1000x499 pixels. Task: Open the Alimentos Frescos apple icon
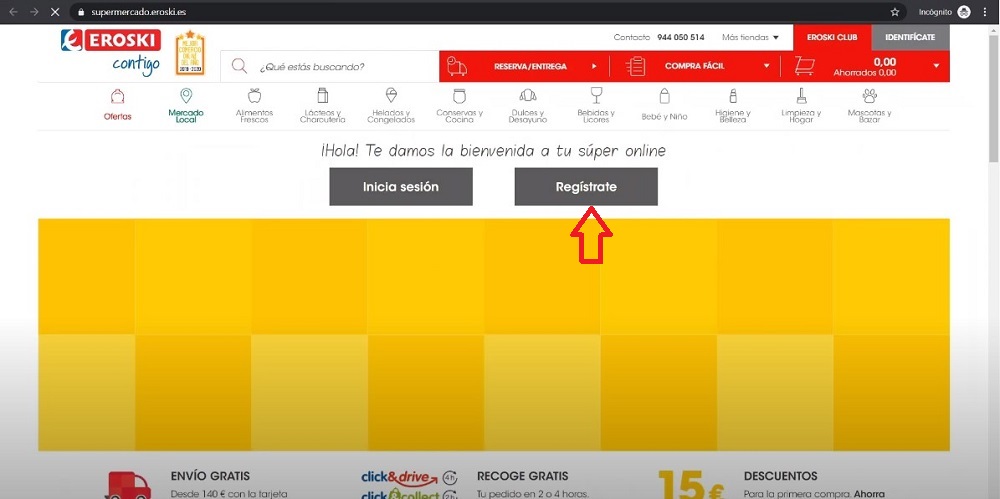(254, 96)
